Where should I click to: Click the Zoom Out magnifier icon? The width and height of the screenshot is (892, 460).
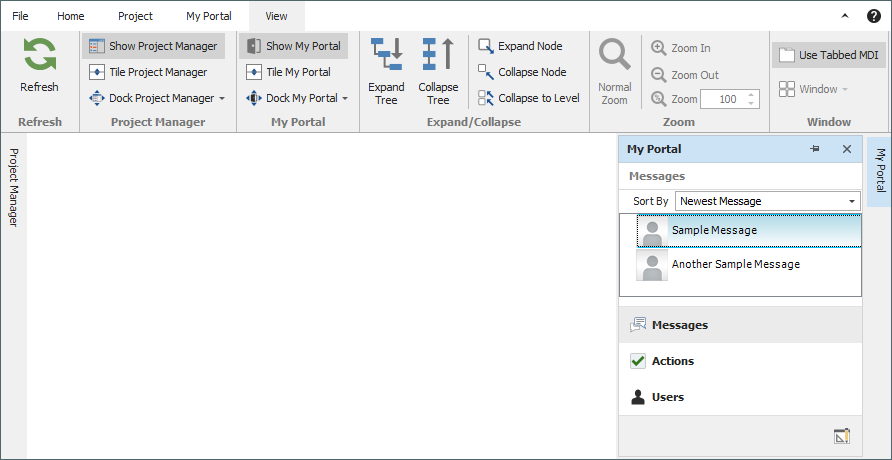tap(659, 75)
